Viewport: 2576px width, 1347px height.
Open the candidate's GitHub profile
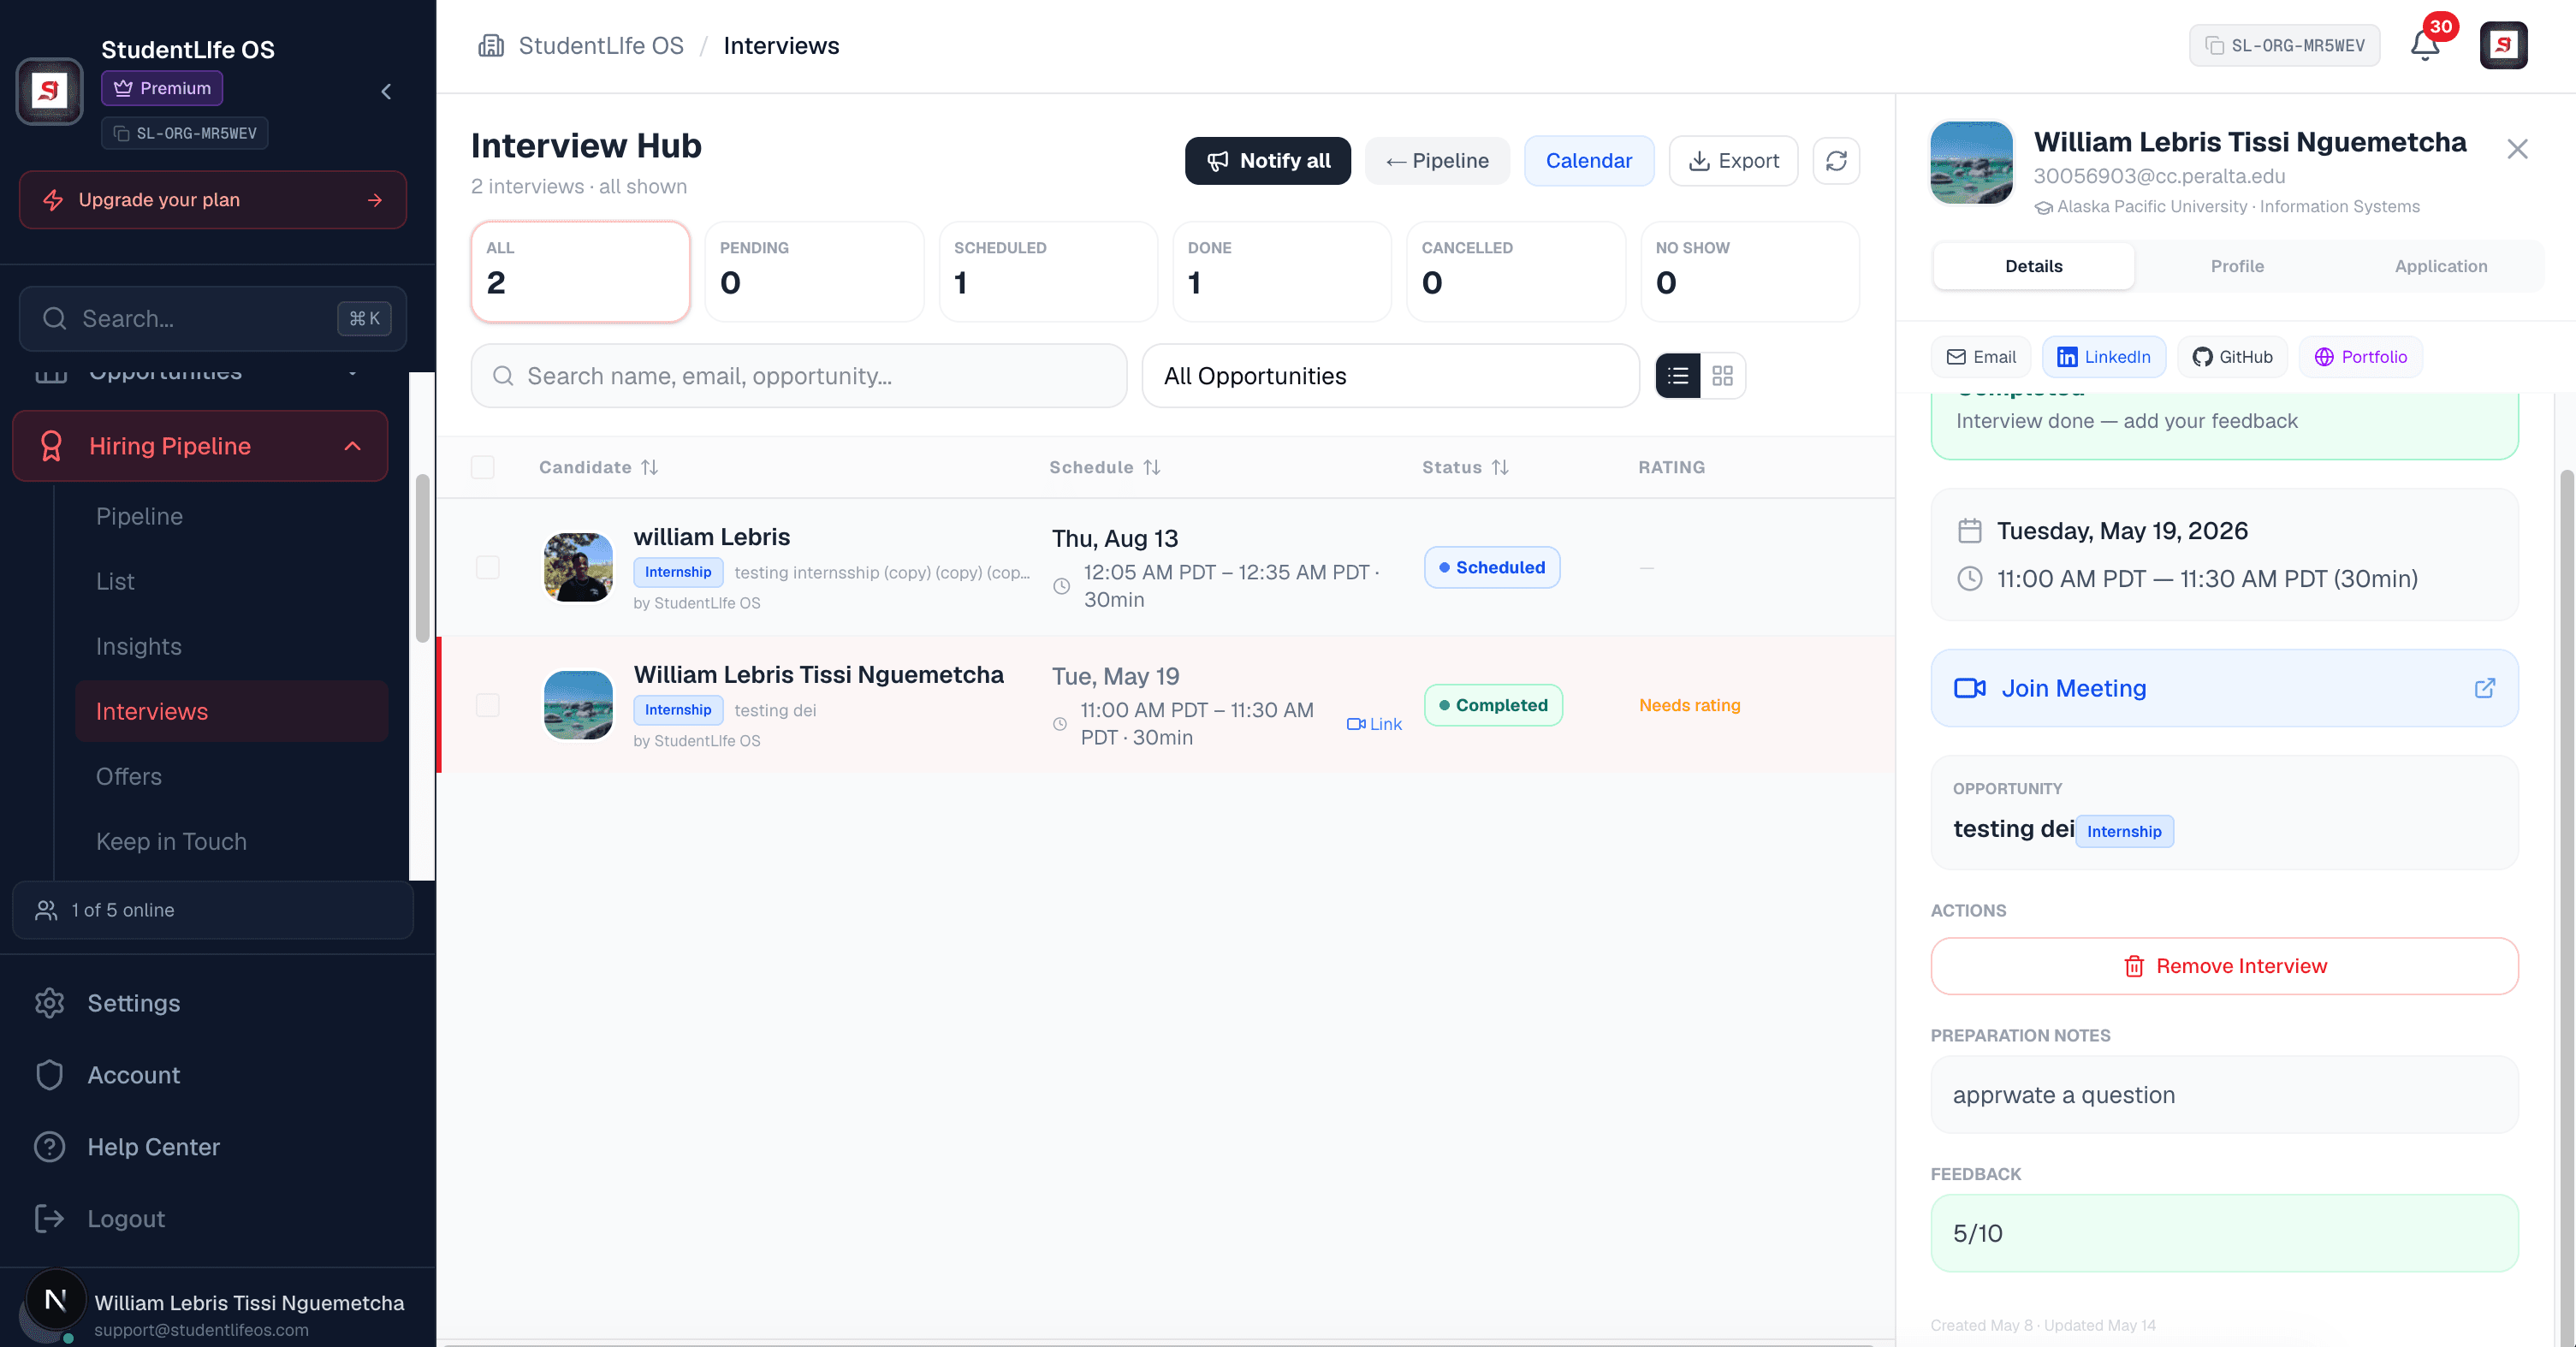(x=2232, y=357)
